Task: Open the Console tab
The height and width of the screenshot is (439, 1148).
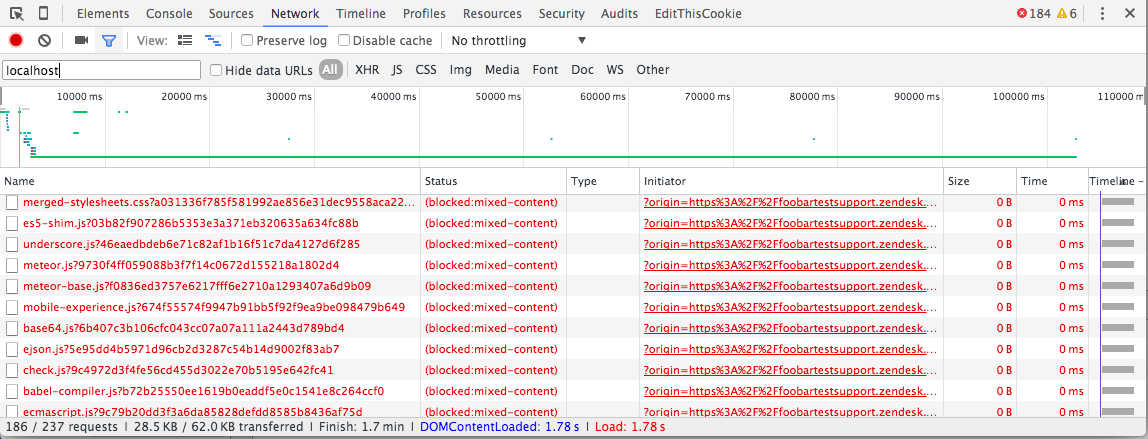Action: (169, 13)
